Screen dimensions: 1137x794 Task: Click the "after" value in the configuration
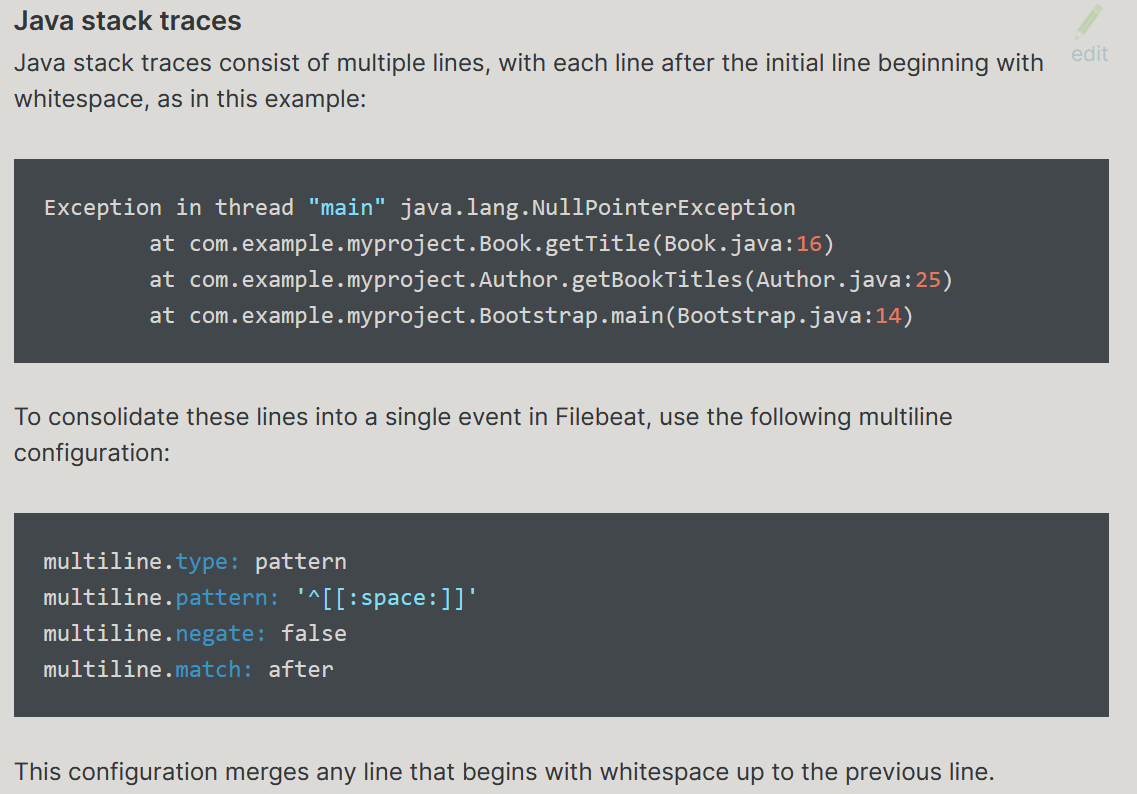(x=300, y=670)
